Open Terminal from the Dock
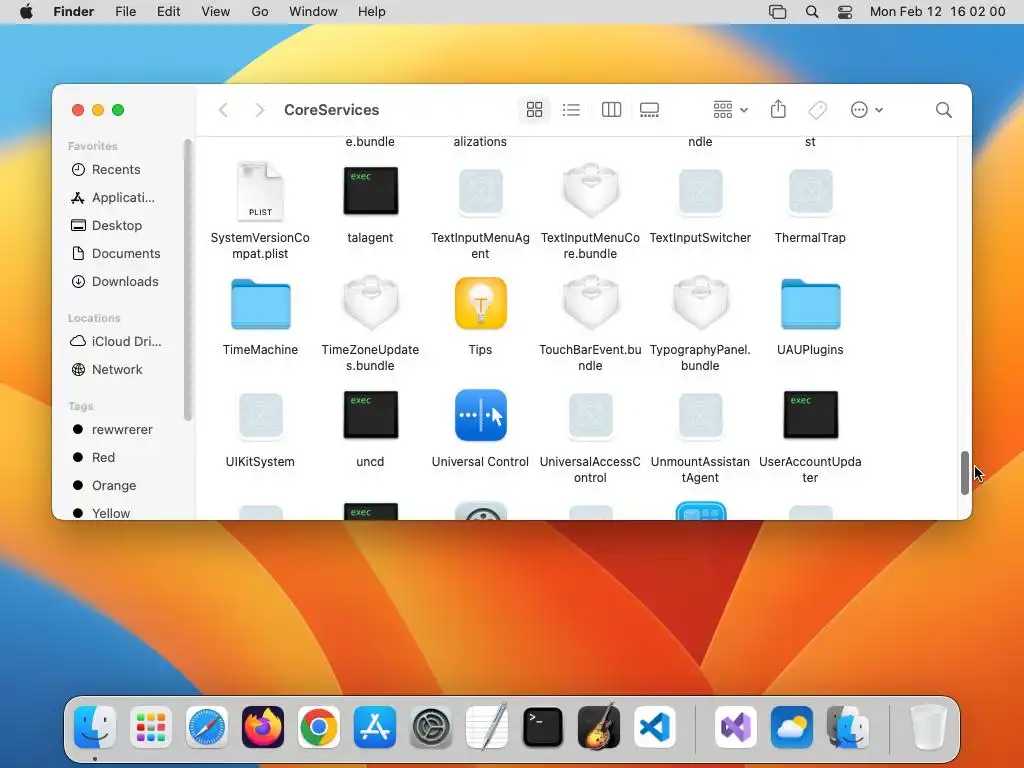This screenshot has height=768, width=1024. 543,727
